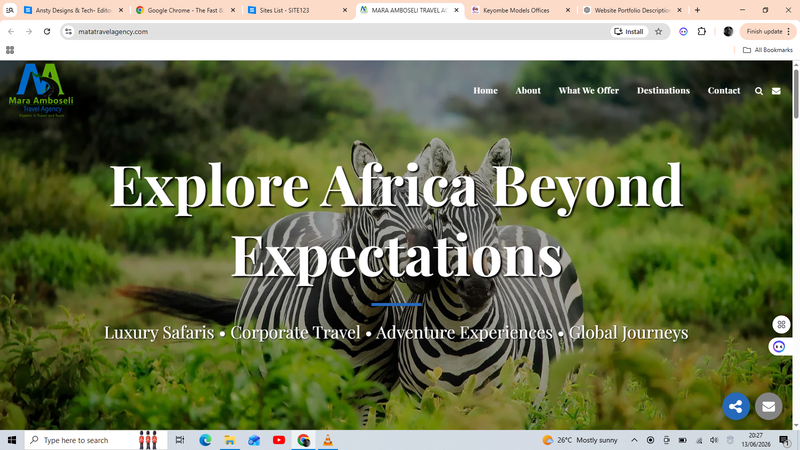Click the Install app button
Image resolution: width=800 pixels, height=450 pixels.
click(629, 32)
